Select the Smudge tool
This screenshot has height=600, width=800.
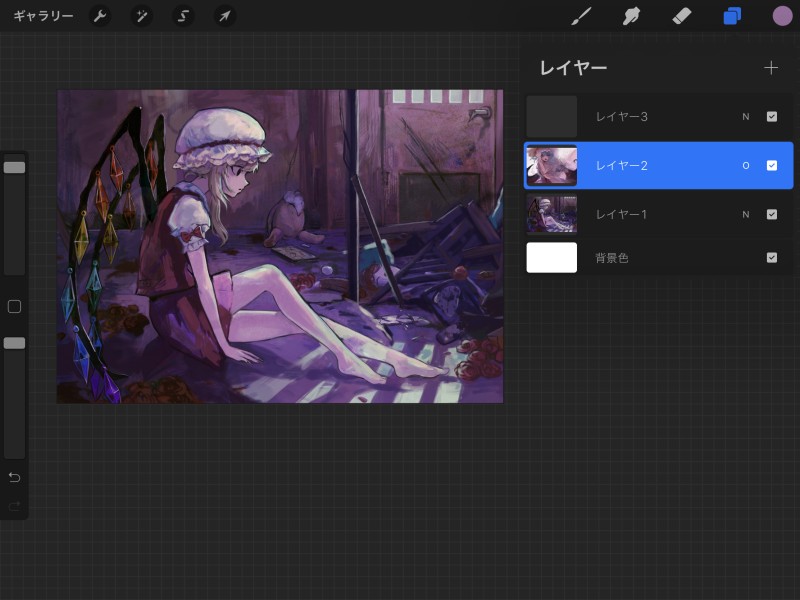pos(631,16)
